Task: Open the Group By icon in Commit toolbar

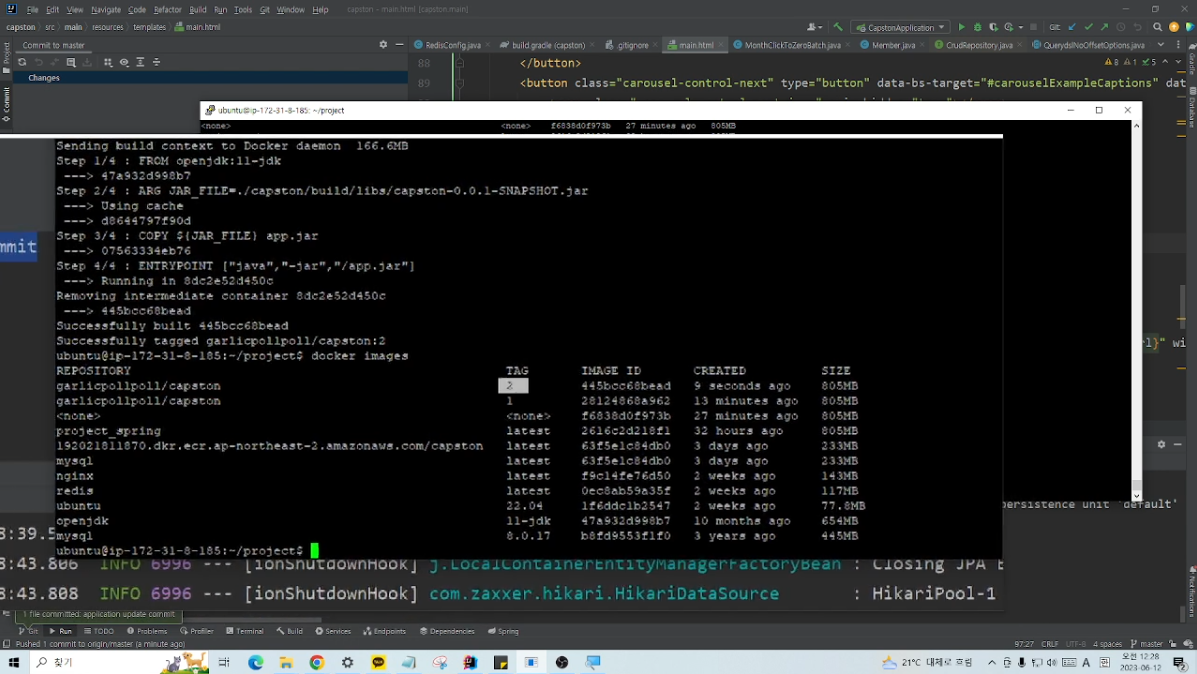Action: tap(108, 62)
